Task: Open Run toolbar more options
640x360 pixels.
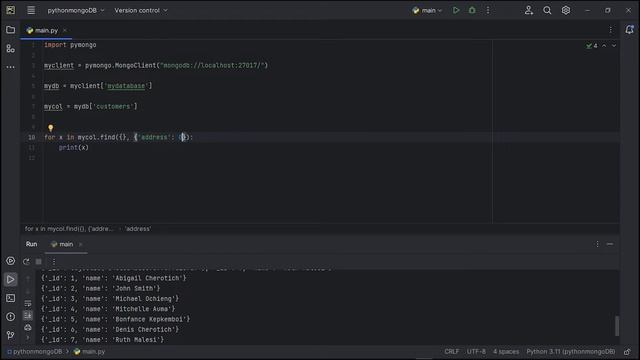Action: (x=54, y=262)
